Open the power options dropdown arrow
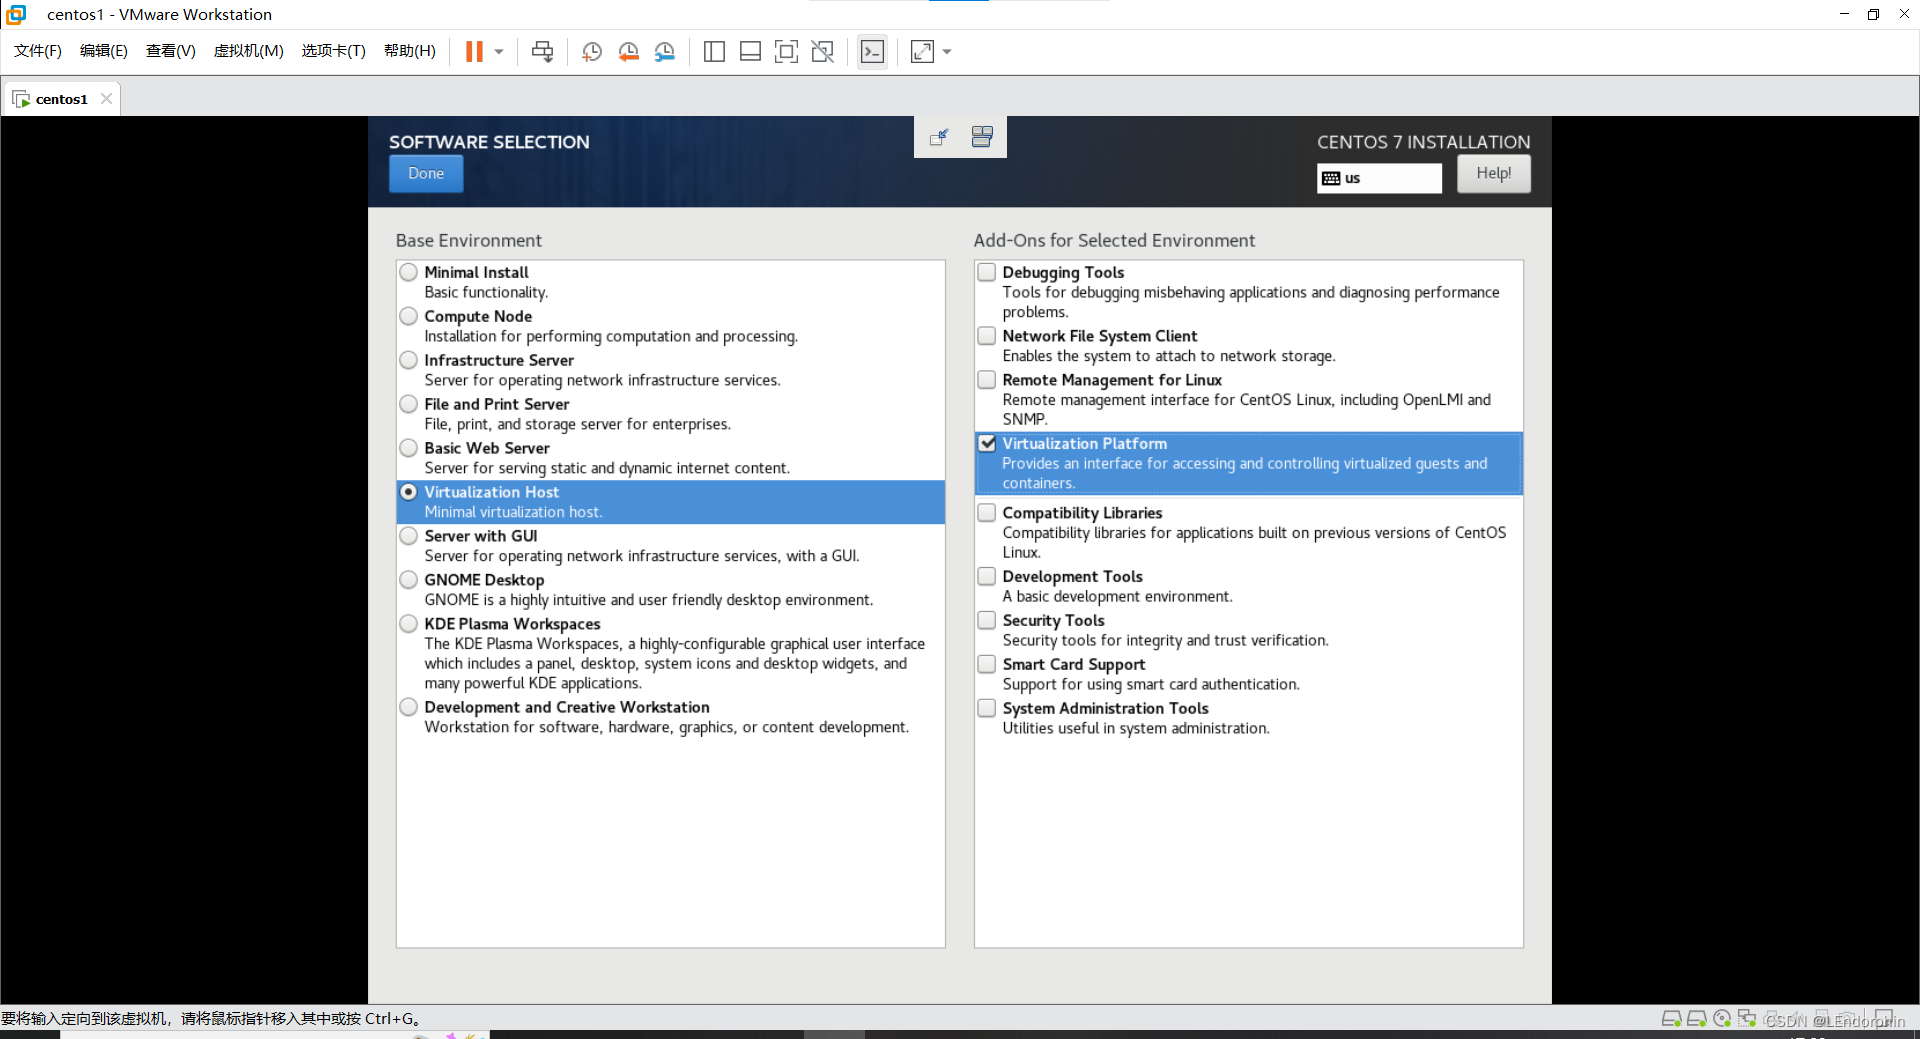This screenshot has height=1039, width=1920. pos(498,51)
